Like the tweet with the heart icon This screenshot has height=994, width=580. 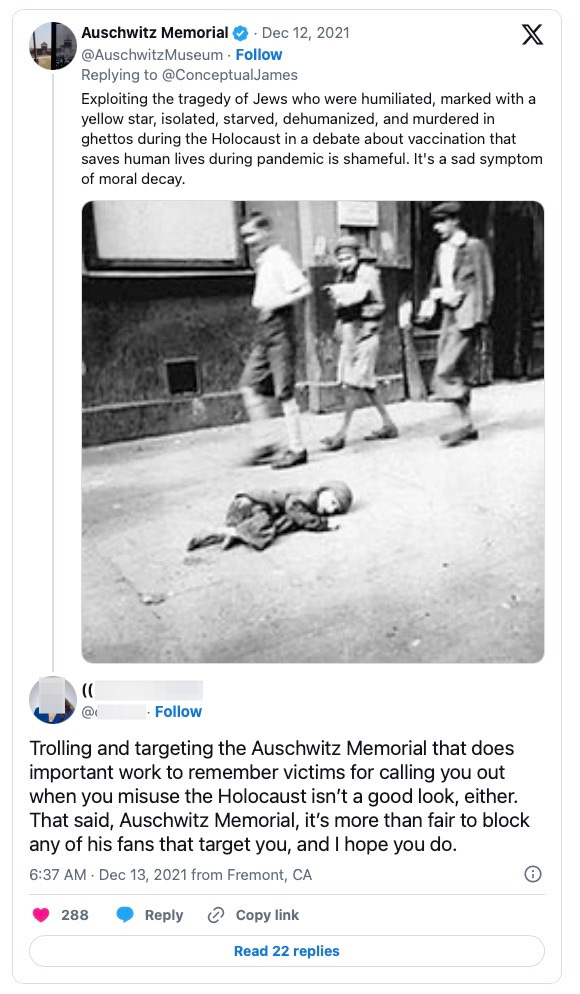point(41,915)
